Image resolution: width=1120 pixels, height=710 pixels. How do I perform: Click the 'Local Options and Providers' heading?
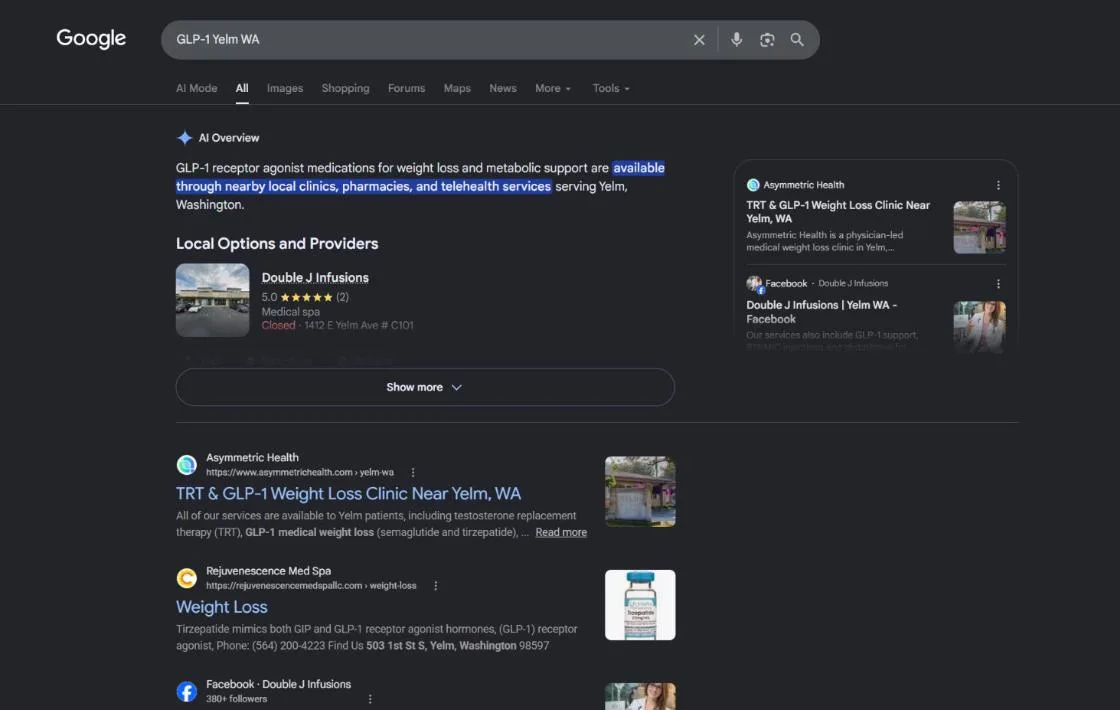[277, 244]
